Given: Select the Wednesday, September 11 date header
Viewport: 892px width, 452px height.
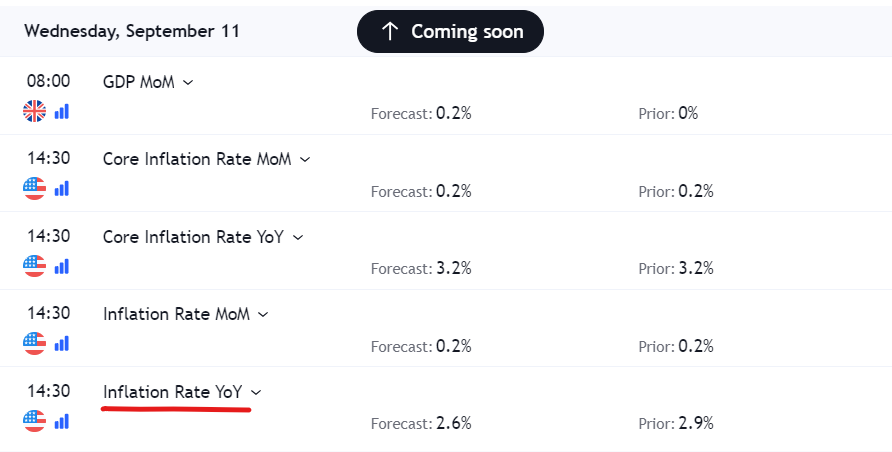Looking at the screenshot, I should (132, 31).
